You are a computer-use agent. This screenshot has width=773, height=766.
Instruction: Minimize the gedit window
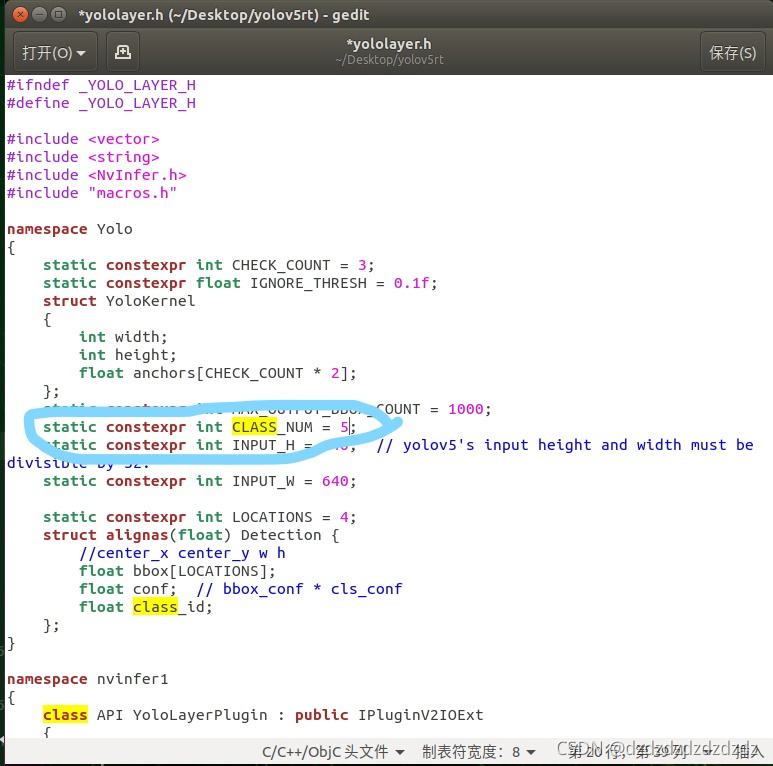pos(39,14)
